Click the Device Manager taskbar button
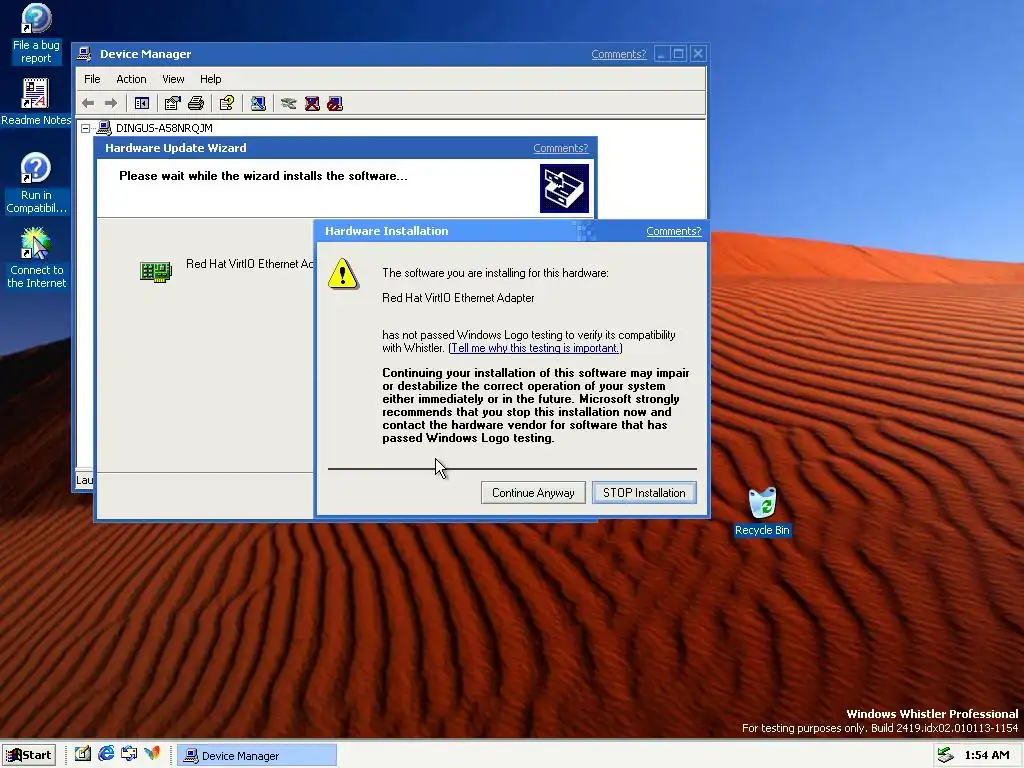This screenshot has width=1024, height=768. coord(257,756)
